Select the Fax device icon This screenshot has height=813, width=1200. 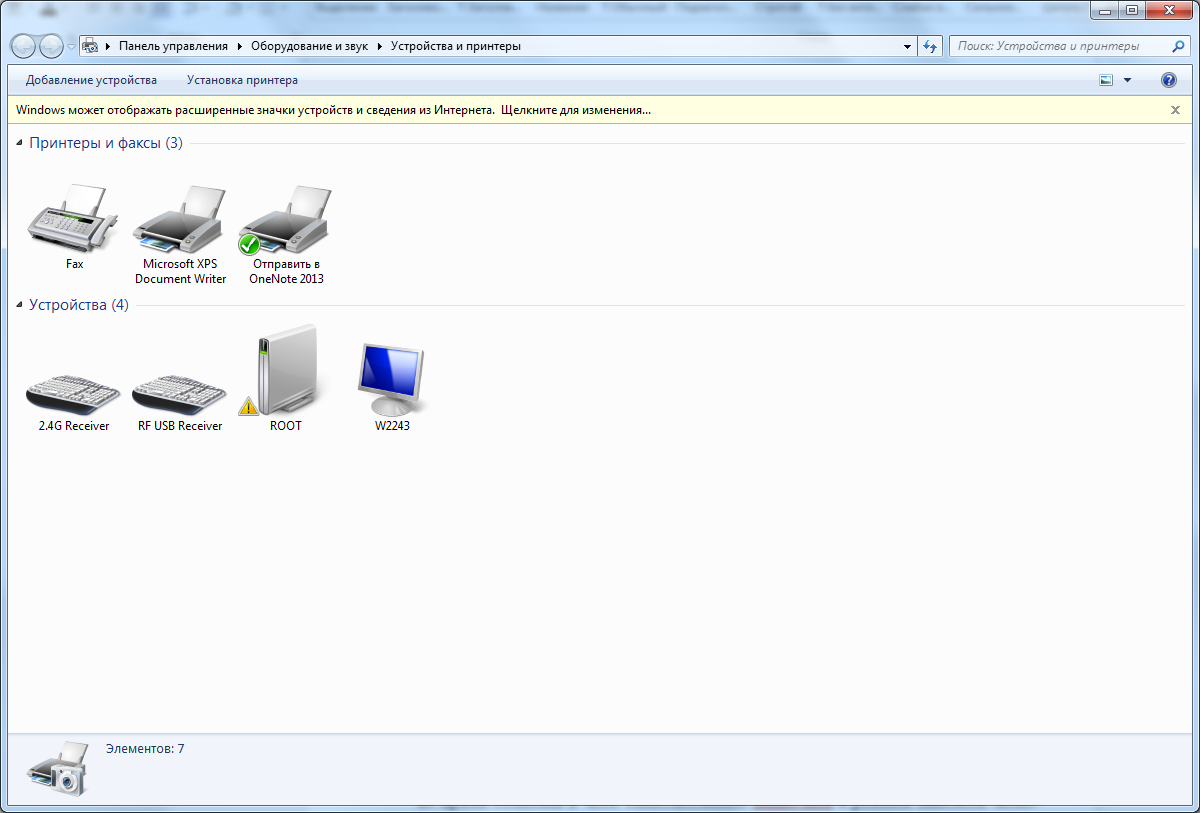(73, 220)
